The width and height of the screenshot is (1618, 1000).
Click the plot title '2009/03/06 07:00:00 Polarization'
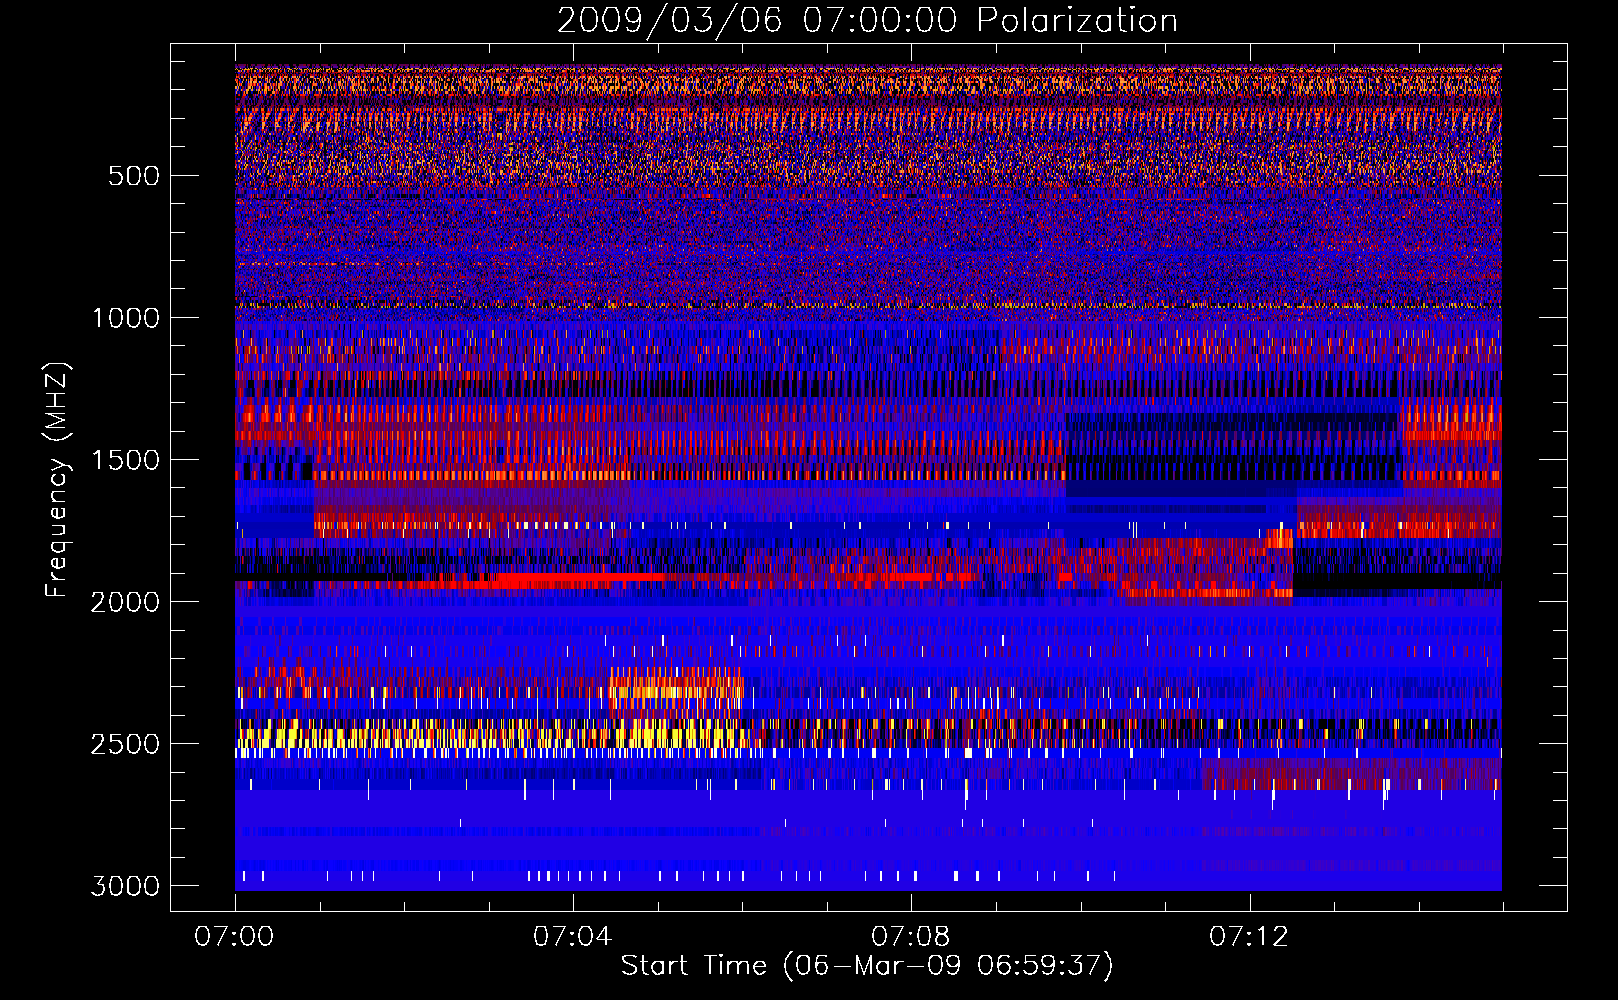[x=867, y=21]
